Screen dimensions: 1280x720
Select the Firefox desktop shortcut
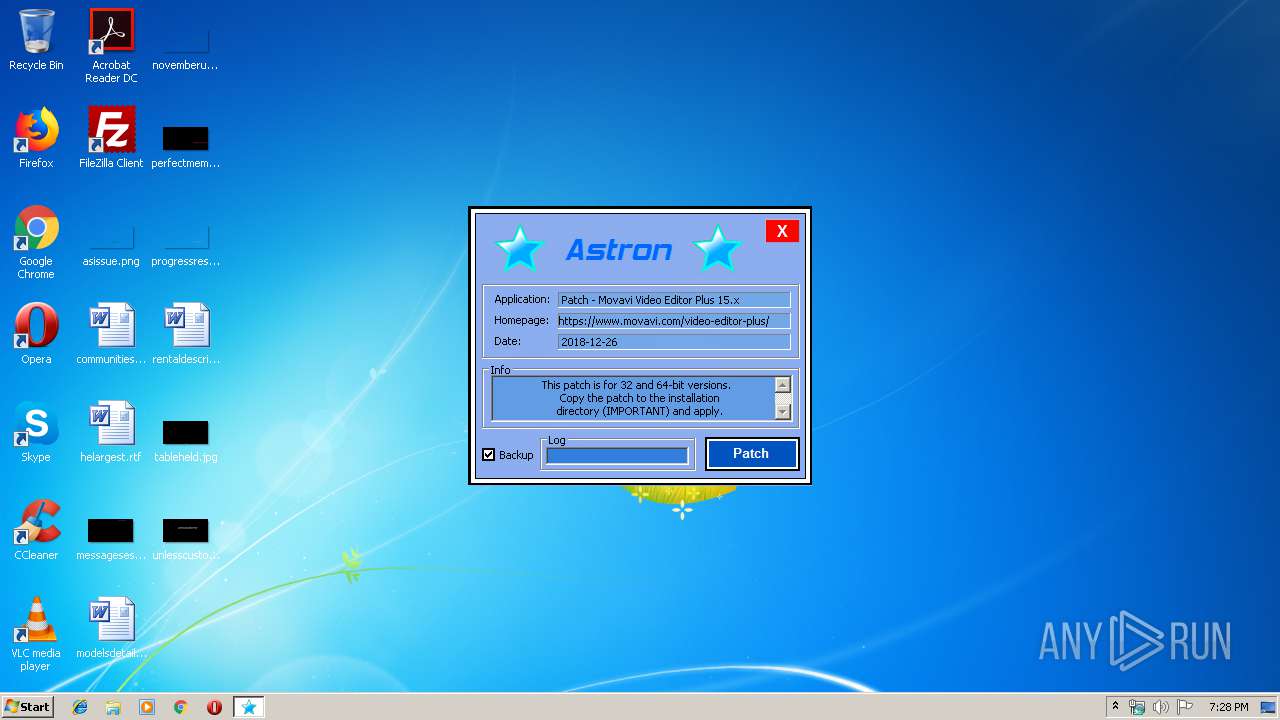coord(36,138)
